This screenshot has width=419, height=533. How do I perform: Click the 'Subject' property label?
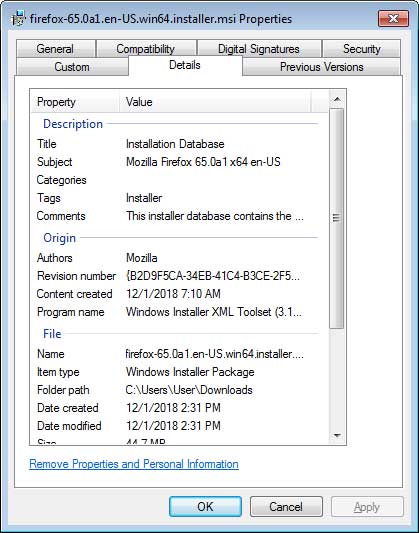pyautogui.click(x=54, y=162)
